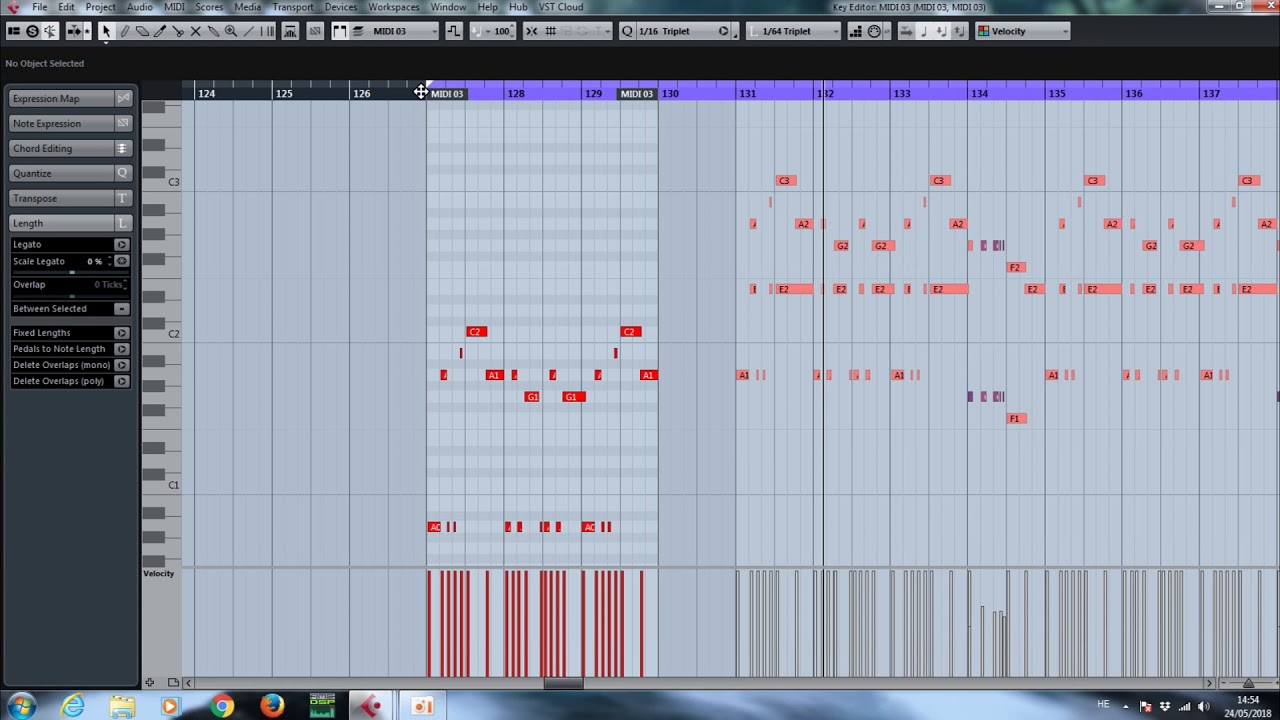1280x720 pixels.
Task: Click the Scale Legato target icon
Action: click(x=121, y=261)
